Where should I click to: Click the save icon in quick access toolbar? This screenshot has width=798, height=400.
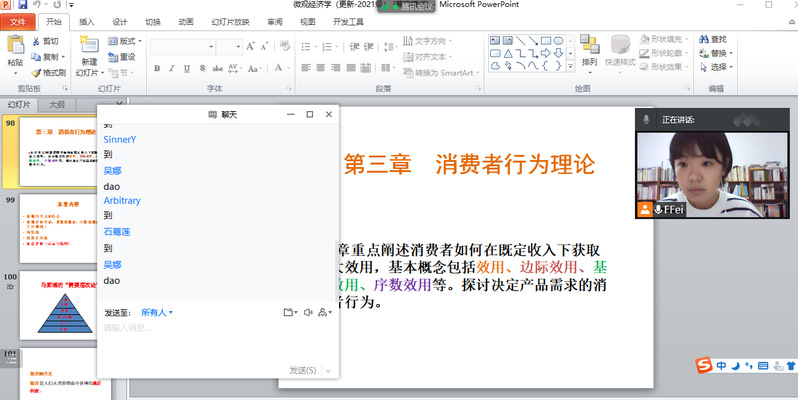coord(21,5)
